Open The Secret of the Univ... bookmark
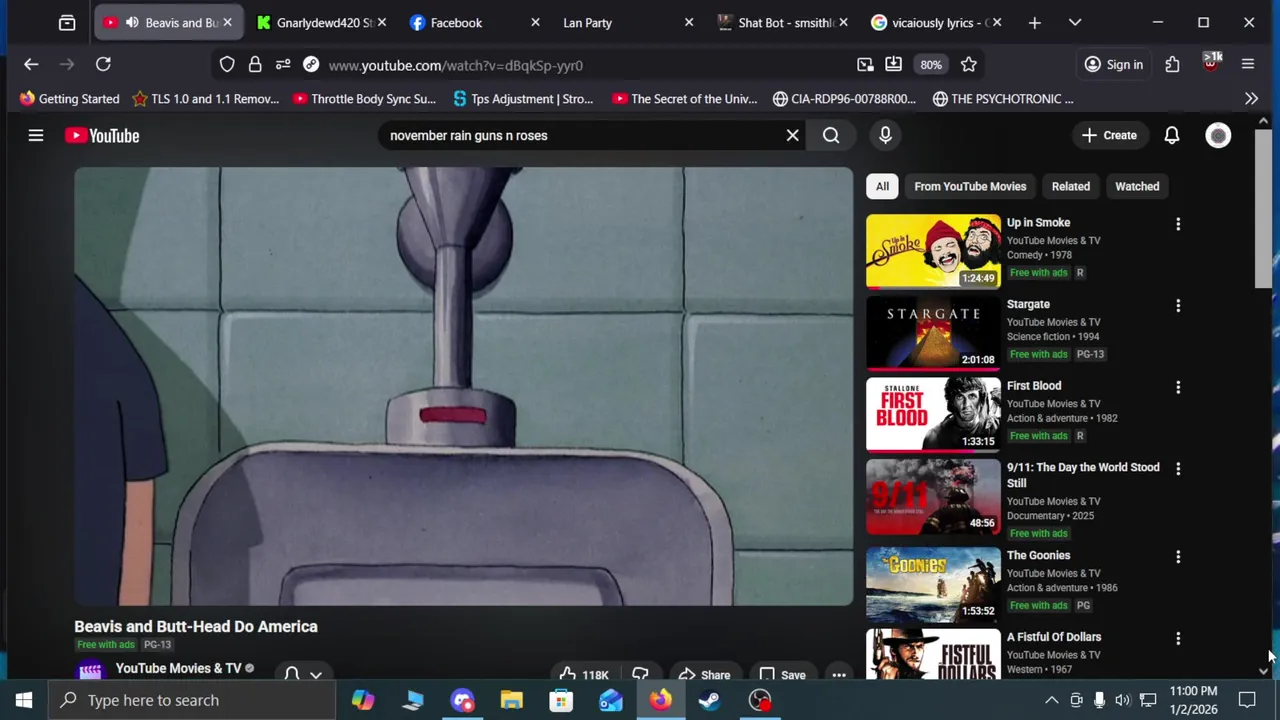The image size is (1280, 720). point(684,98)
